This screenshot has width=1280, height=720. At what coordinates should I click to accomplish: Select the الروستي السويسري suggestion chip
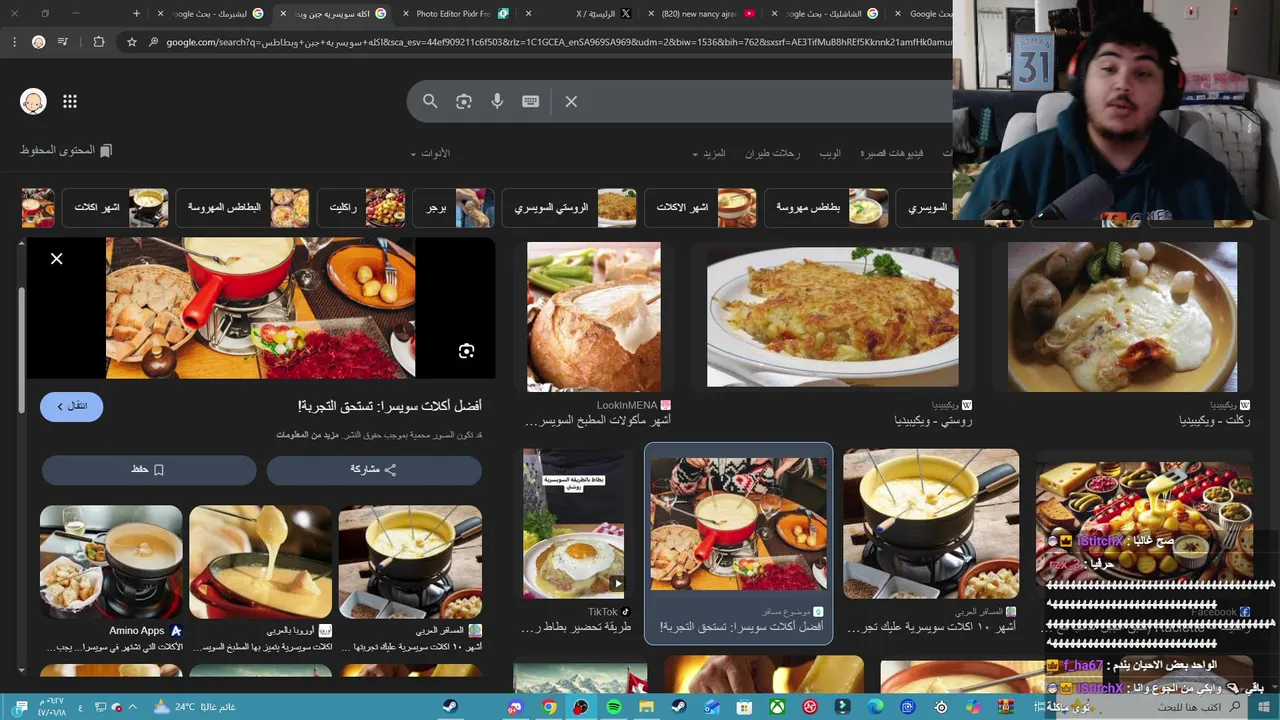tap(570, 208)
